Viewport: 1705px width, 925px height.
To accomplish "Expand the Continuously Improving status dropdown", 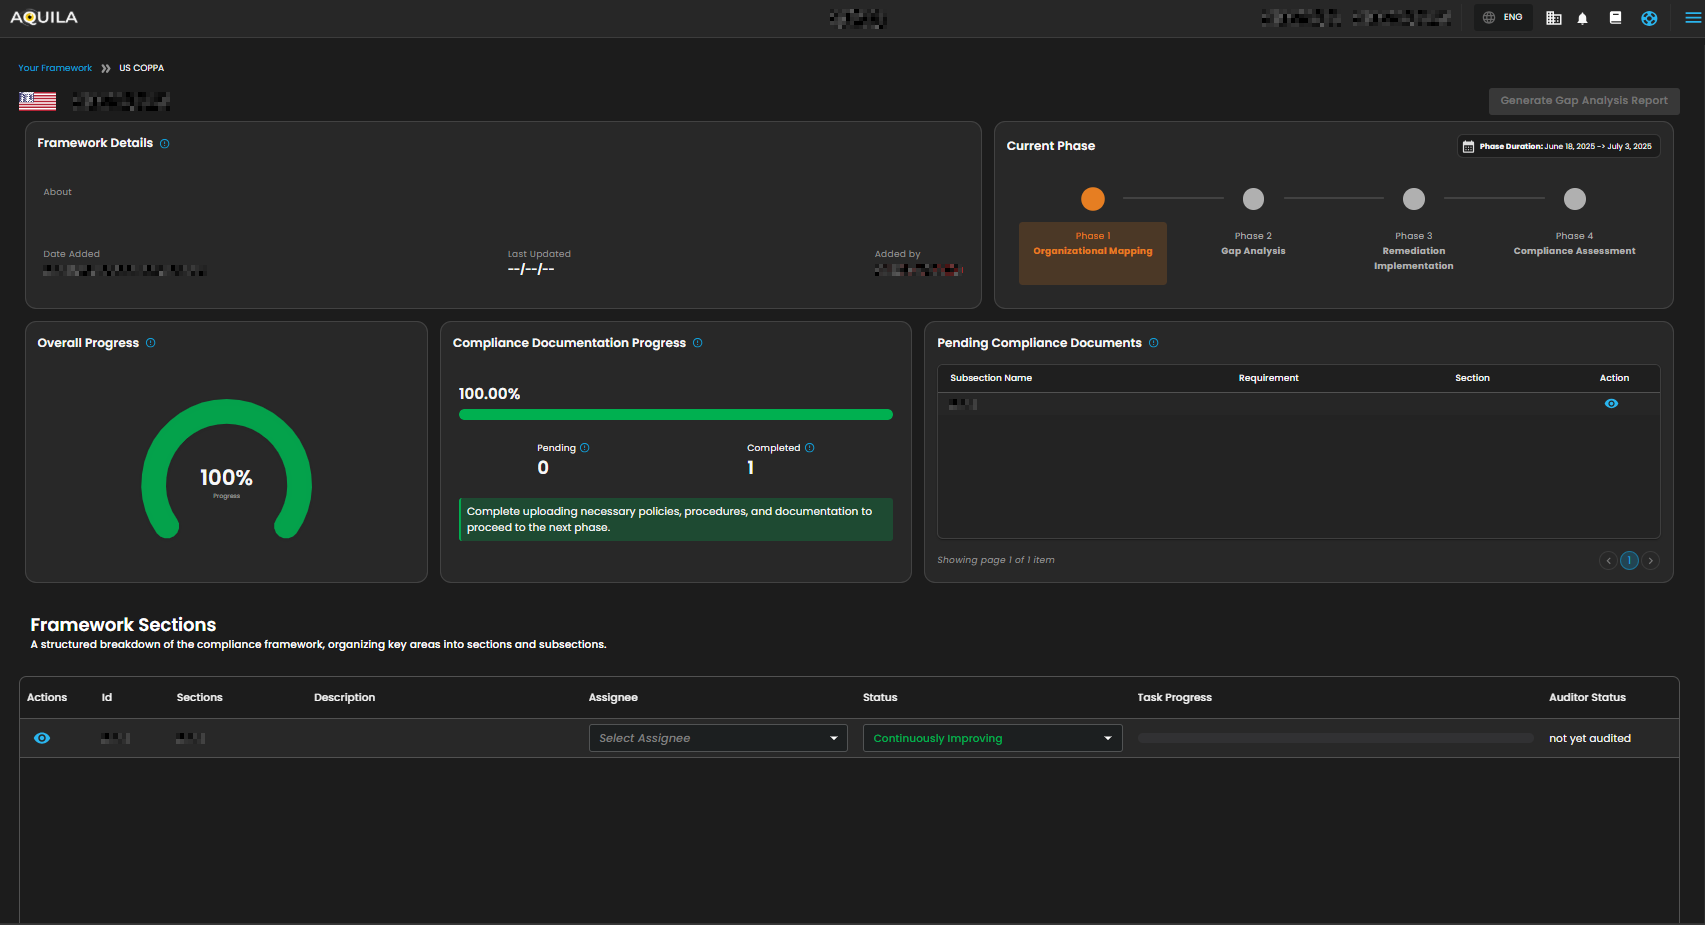I will coord(991,738).
